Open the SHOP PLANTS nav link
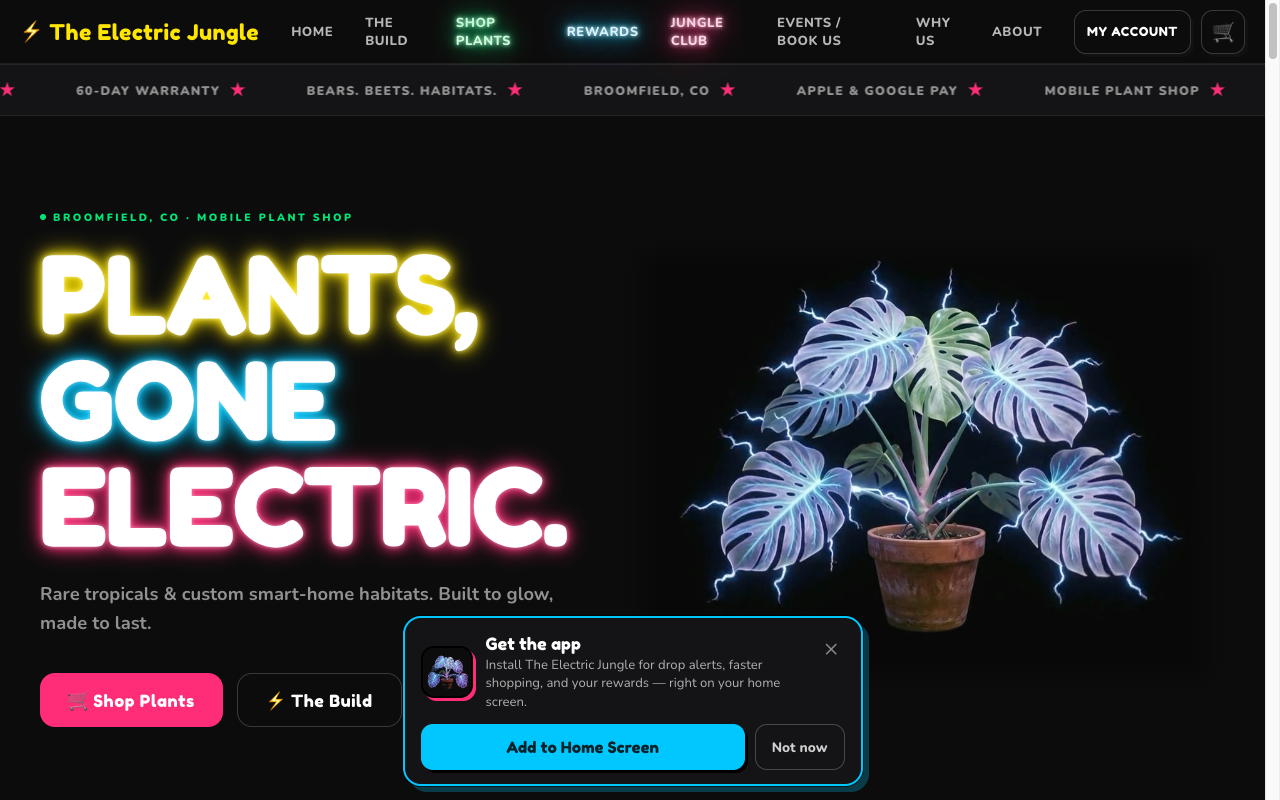Screen dimensions: 1280x800 (483, 32)
